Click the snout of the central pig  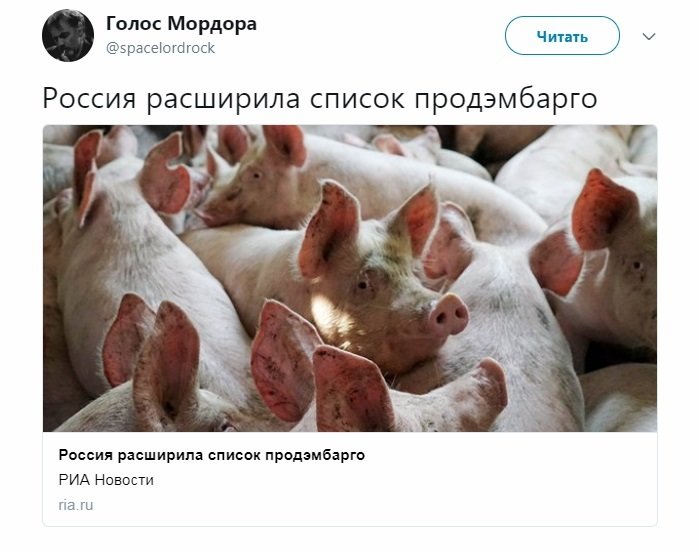[448, 315]
